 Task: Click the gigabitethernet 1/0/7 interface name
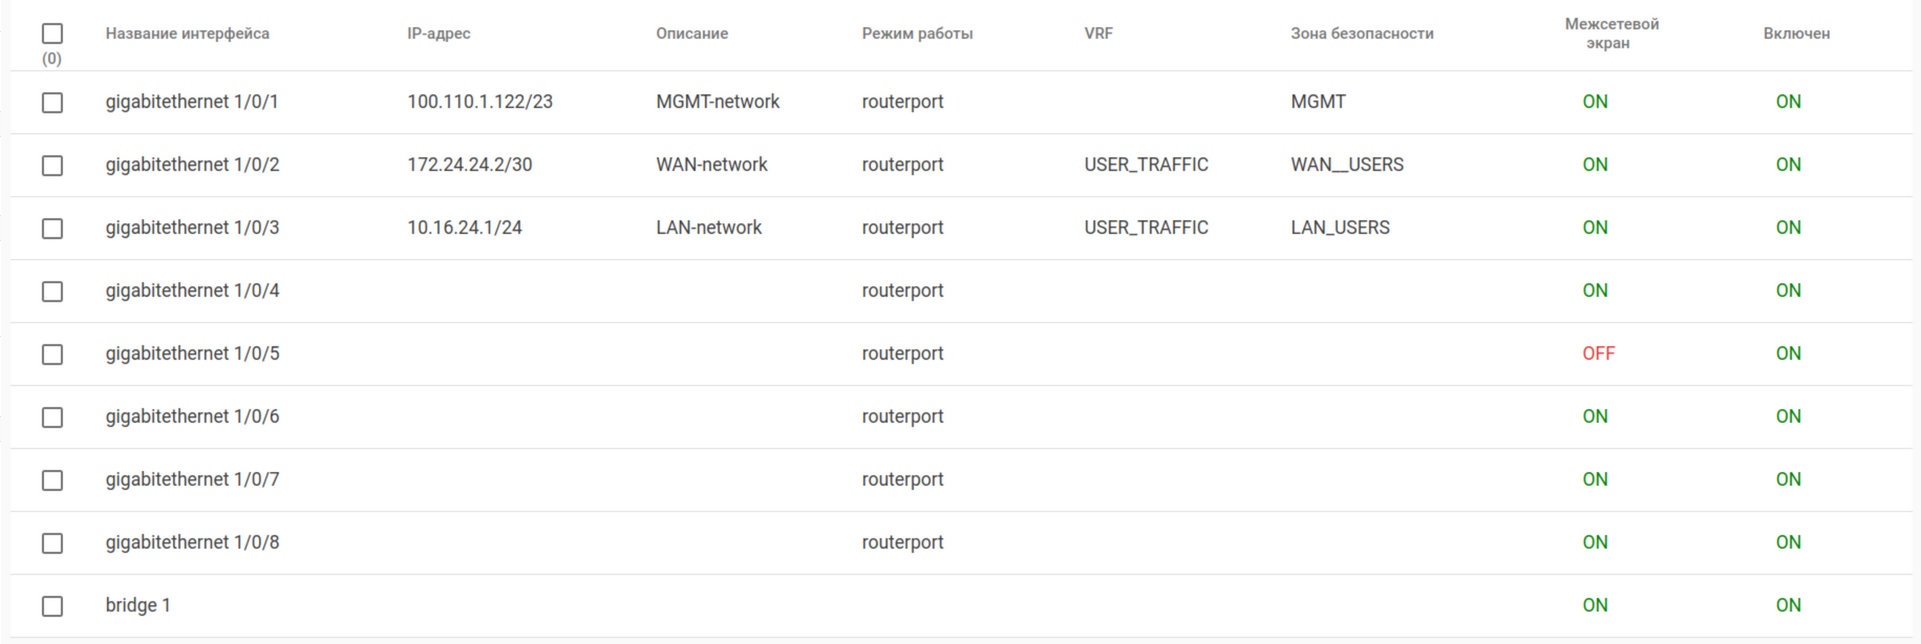click(x=192, y=480)
